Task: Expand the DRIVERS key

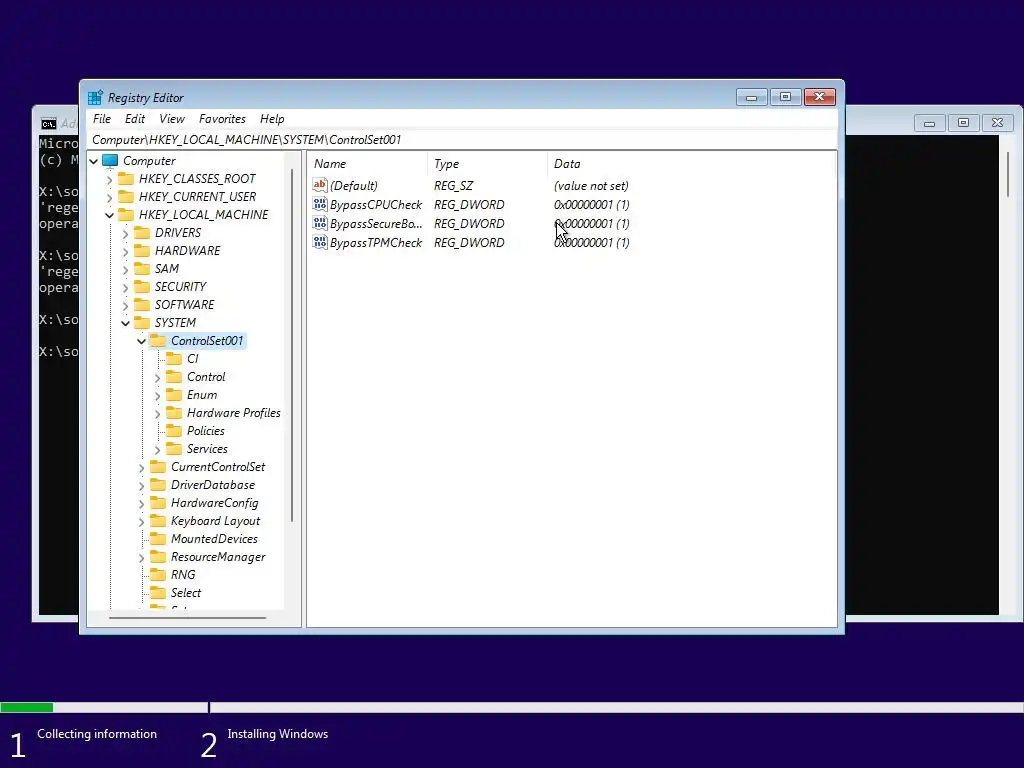Action: 125,233
